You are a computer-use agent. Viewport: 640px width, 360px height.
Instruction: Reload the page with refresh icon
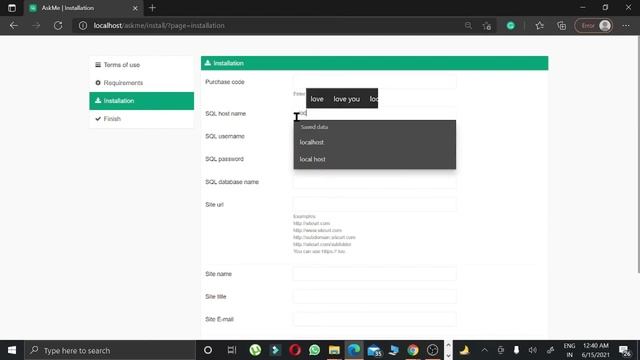pyautogui.click(x=58, y=25)
